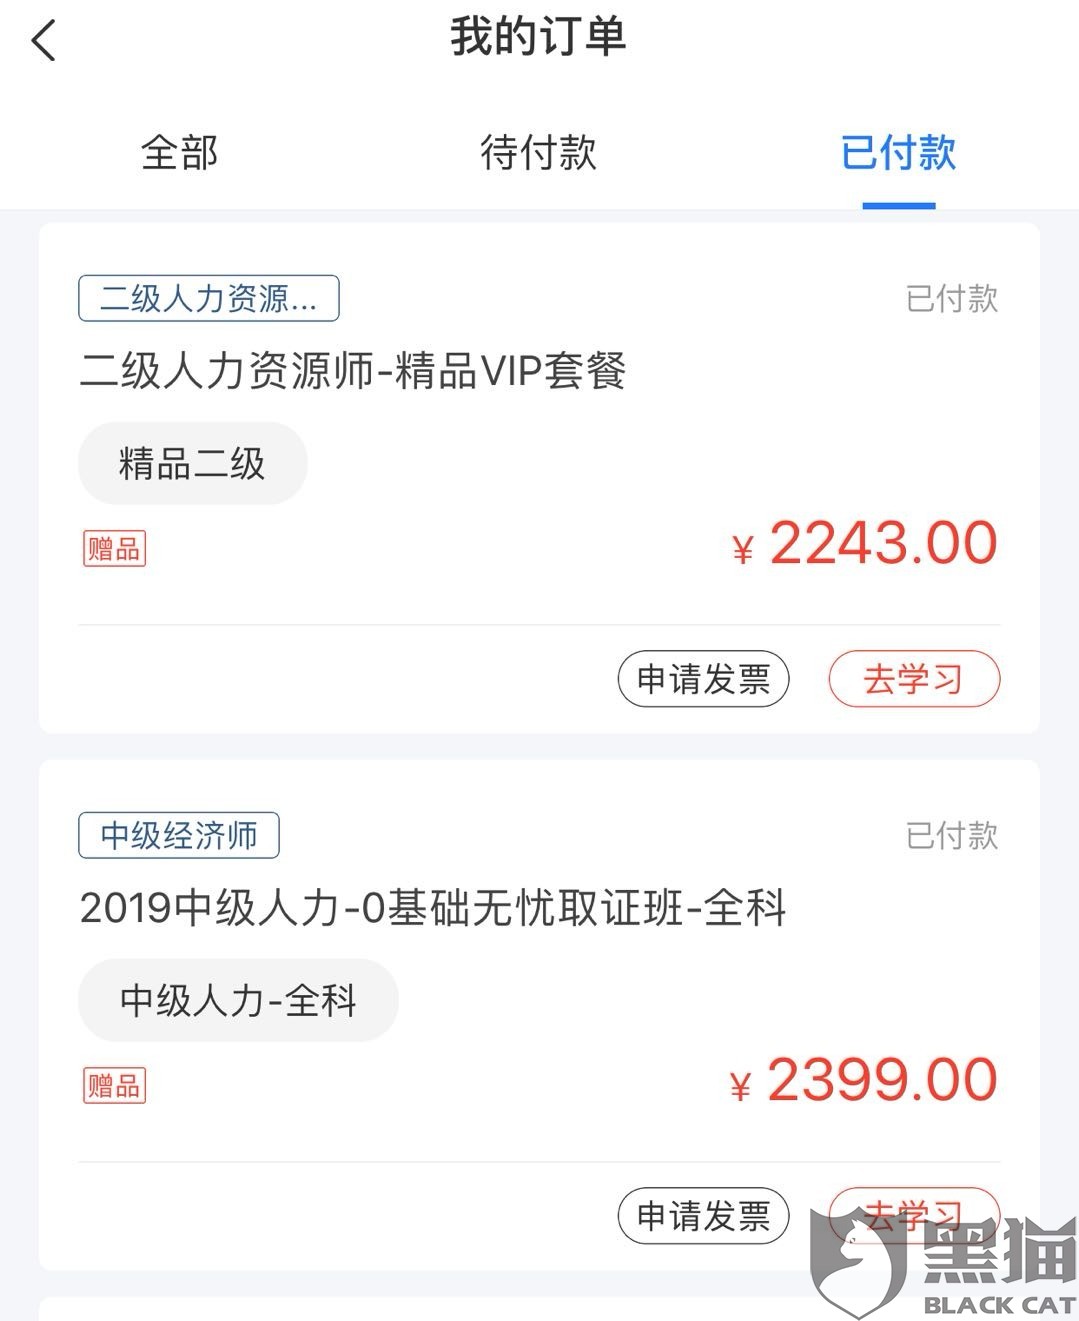This screenshot has height=1321, width=1079.
Task: Open the 待付款 tab
Action: [x=538, y=153]
